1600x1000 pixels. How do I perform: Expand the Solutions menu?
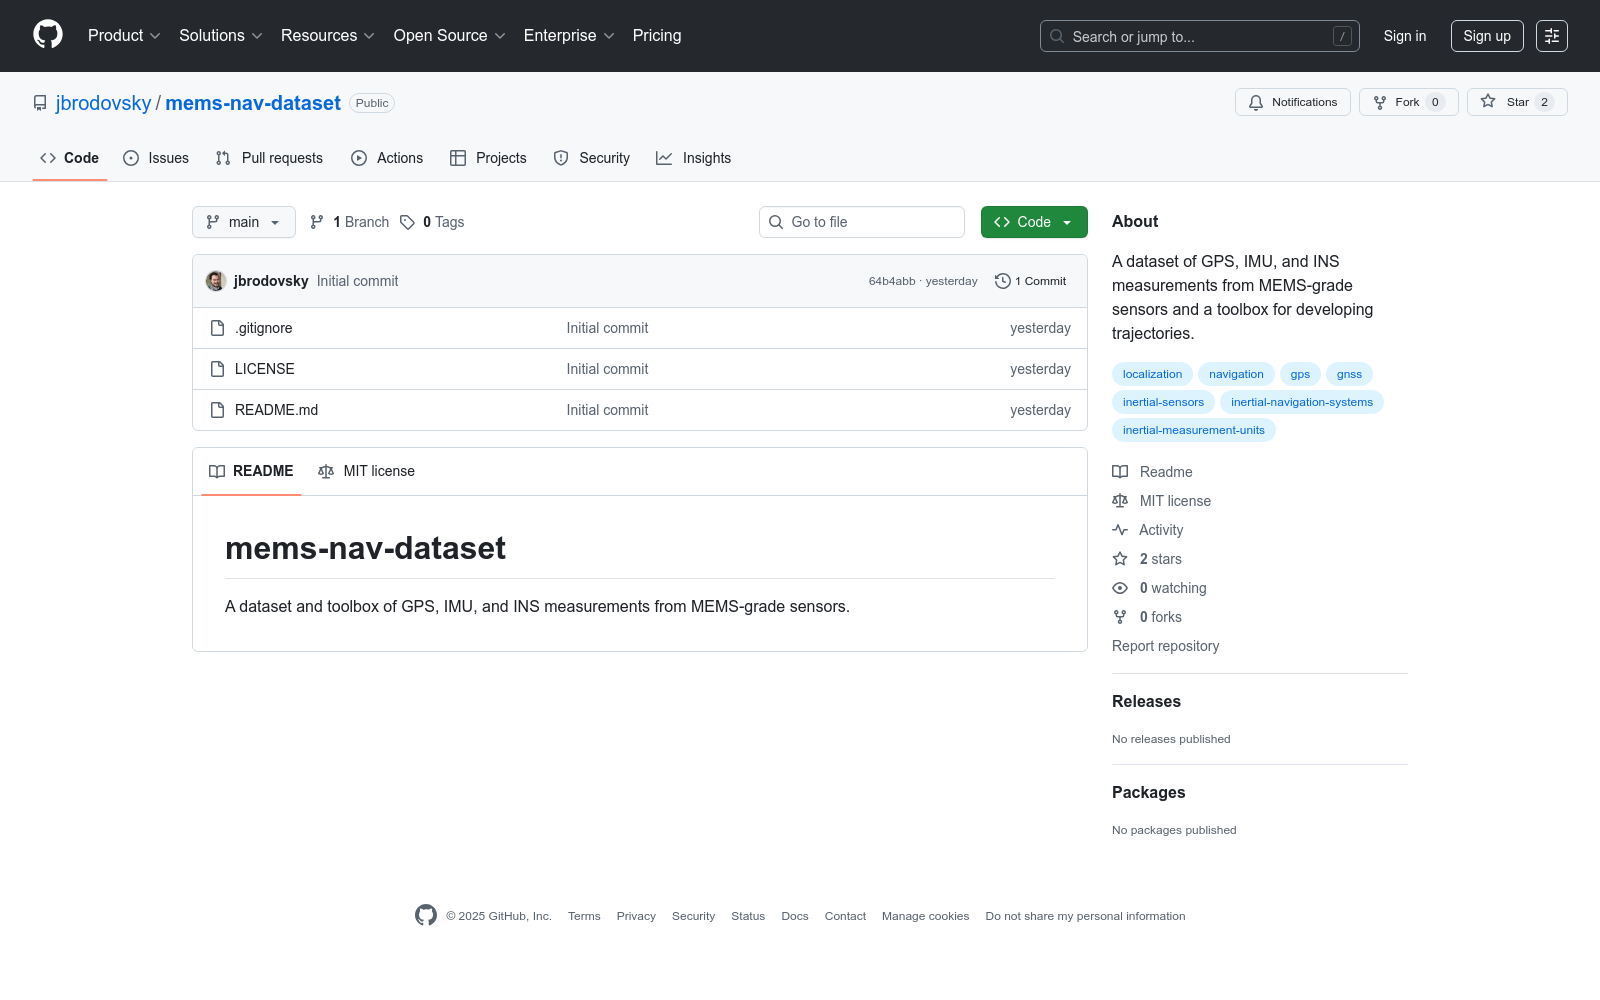(221, 36)
